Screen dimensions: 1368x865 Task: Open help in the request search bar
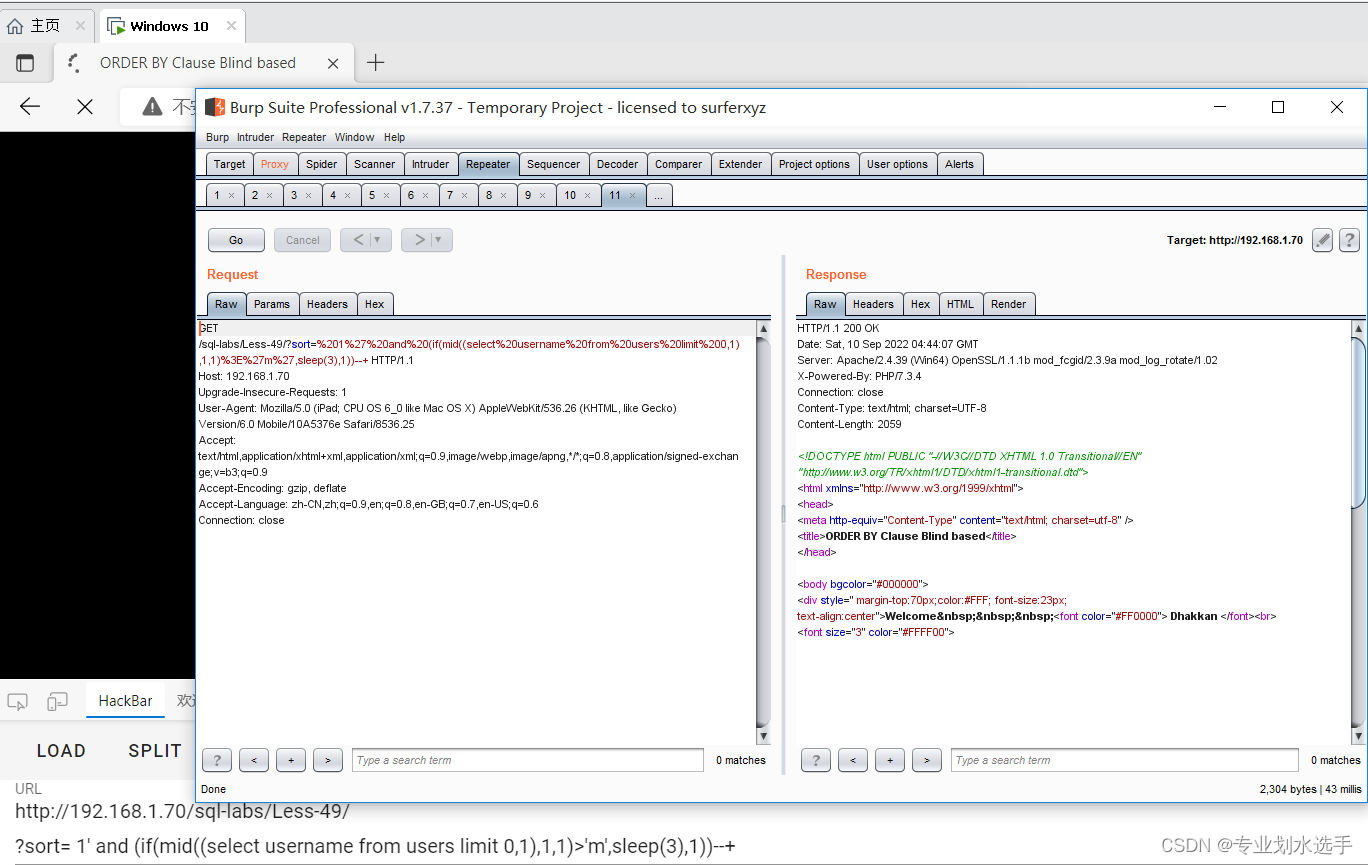coord(217,760)
